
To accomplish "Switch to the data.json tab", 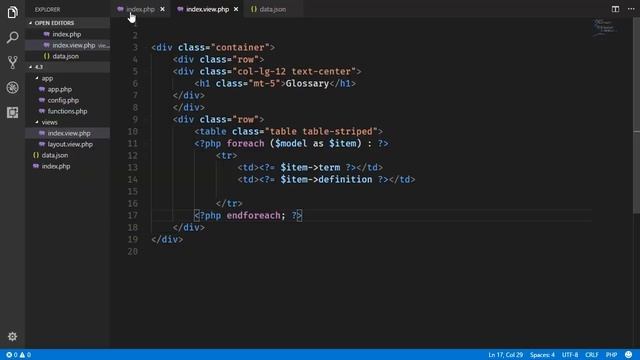I will click(x=273, y=9).
